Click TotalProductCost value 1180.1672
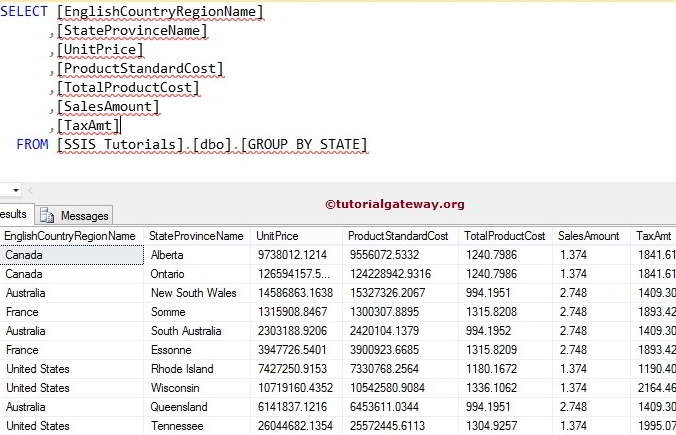Image resolution: width=676 pixels, height=435 pixels. (491, 369)
